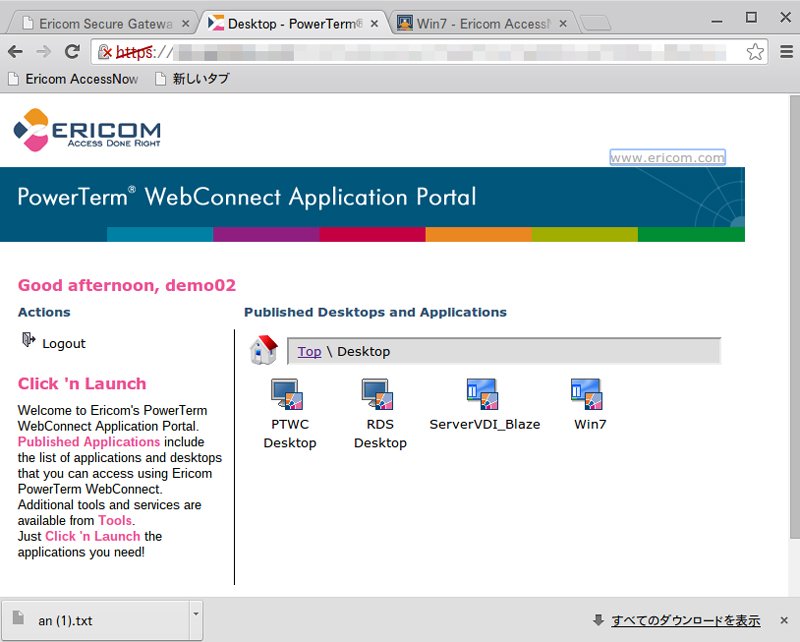Screen dimensions: 800x642
Task: Click the vertical page scrollbar
Action: pos(794,316)
